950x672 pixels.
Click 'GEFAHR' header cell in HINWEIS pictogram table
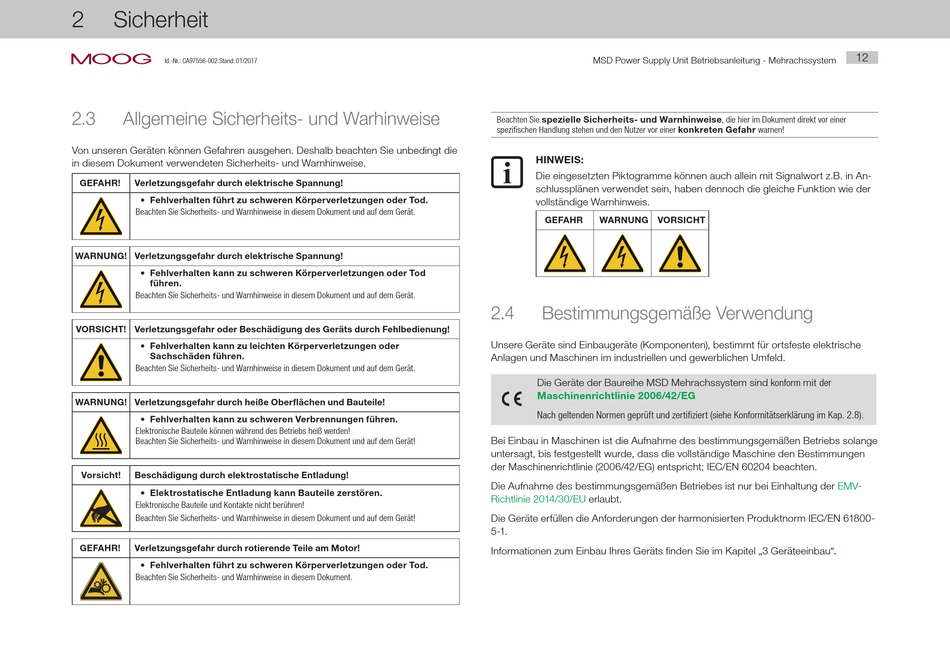click(564, 220)
